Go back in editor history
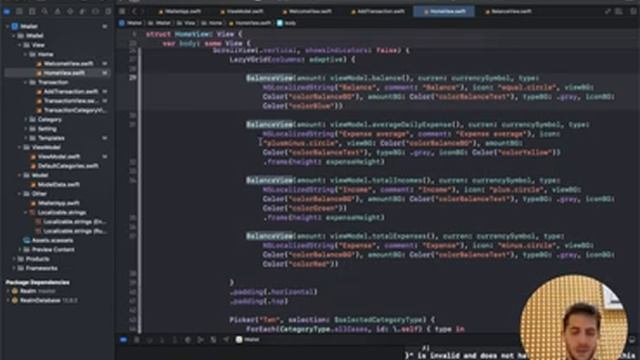 coord(134,11)
